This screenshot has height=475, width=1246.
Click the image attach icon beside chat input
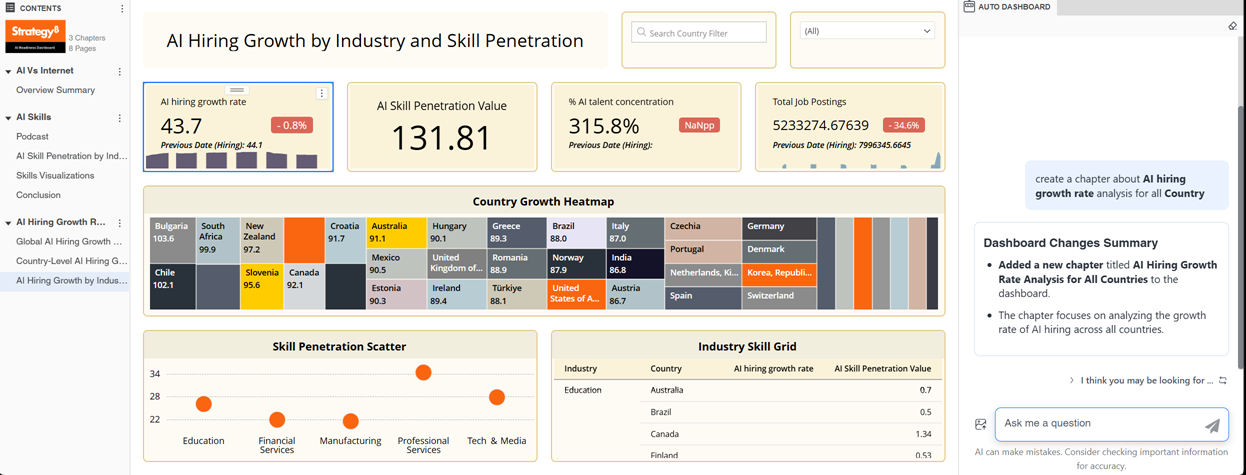coord(981,424)
